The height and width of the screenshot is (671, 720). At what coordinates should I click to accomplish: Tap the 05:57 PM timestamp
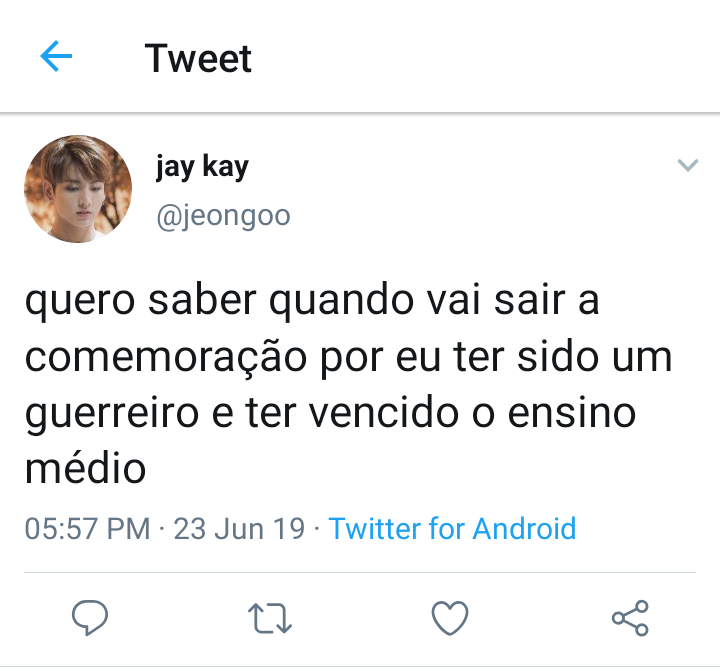click(87, 529)
